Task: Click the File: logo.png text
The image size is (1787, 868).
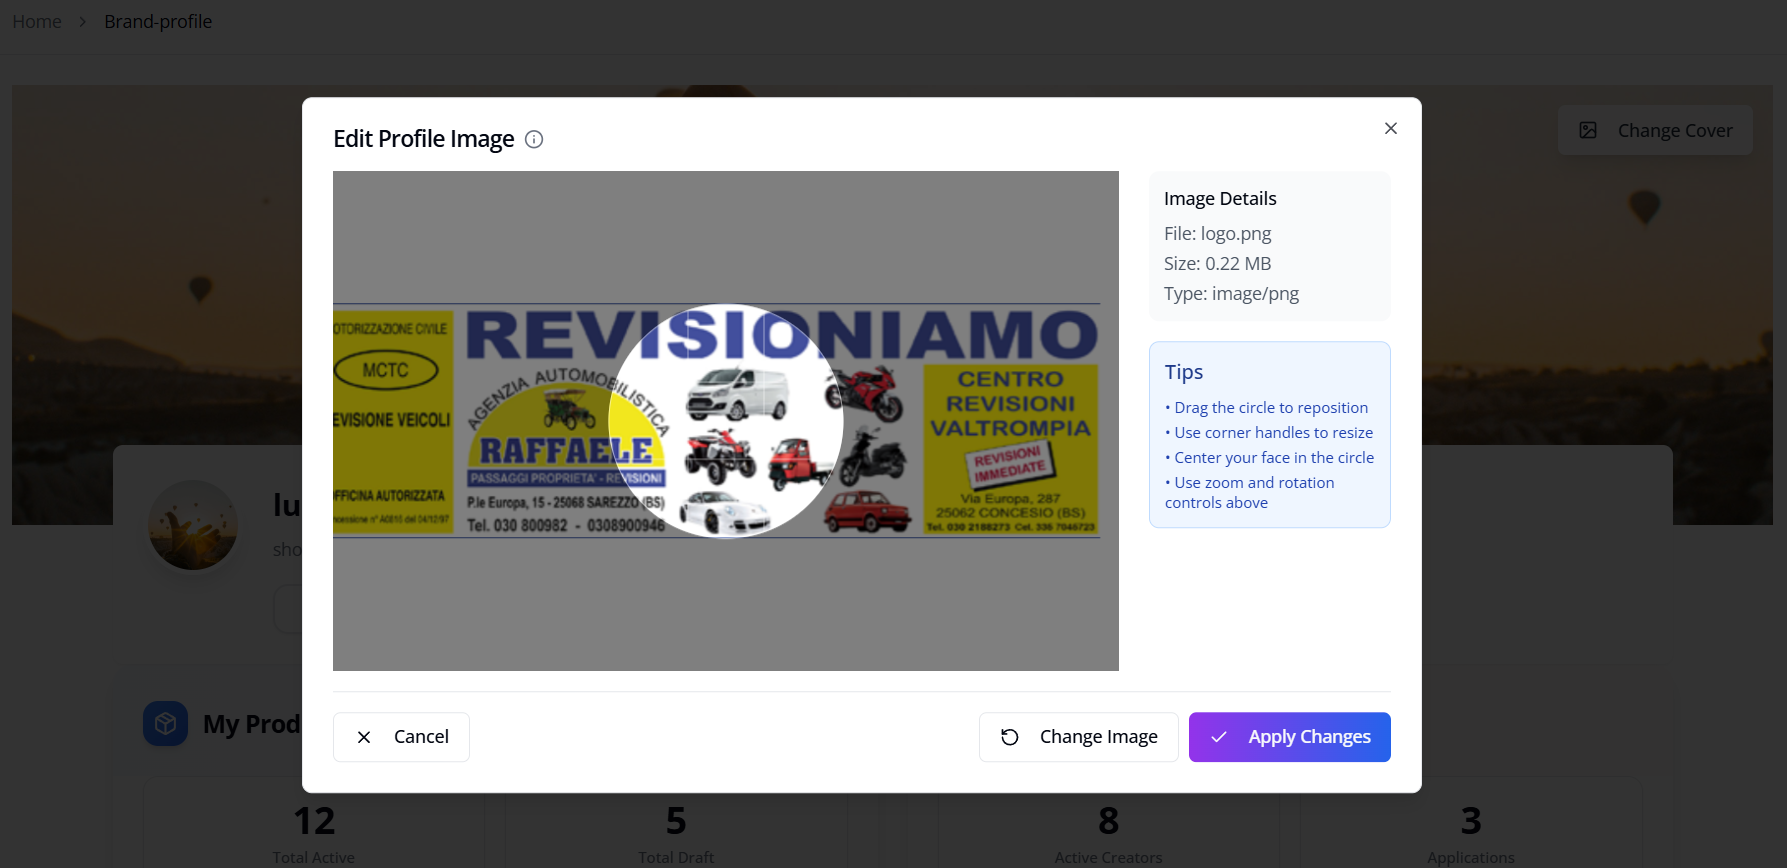Action: coord(1217,234)
